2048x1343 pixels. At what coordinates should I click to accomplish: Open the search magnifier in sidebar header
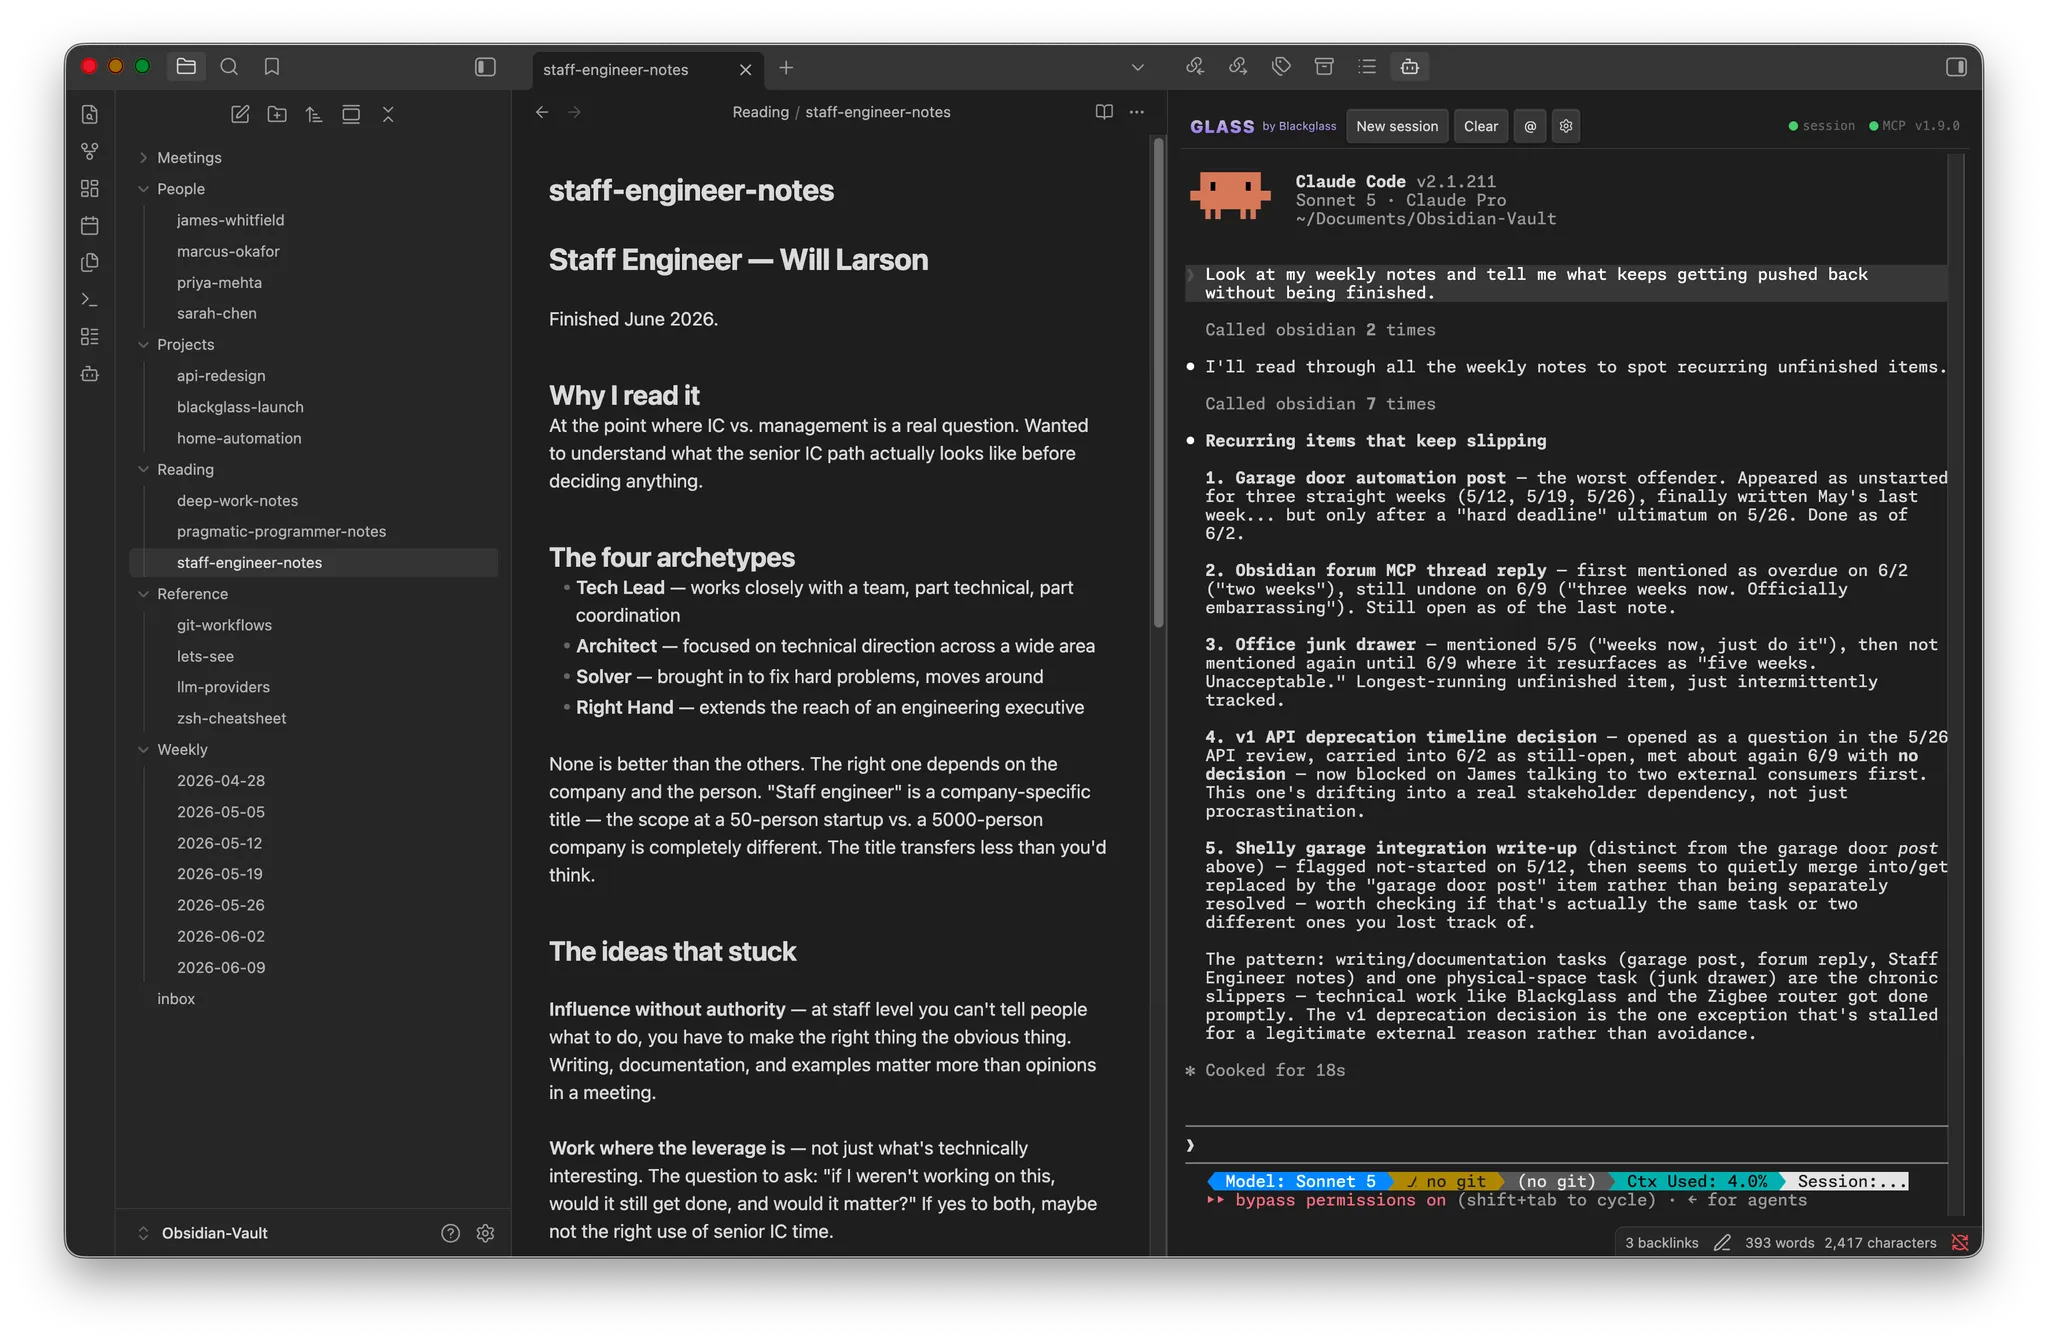pyautogui.click(x=229, y=67)
